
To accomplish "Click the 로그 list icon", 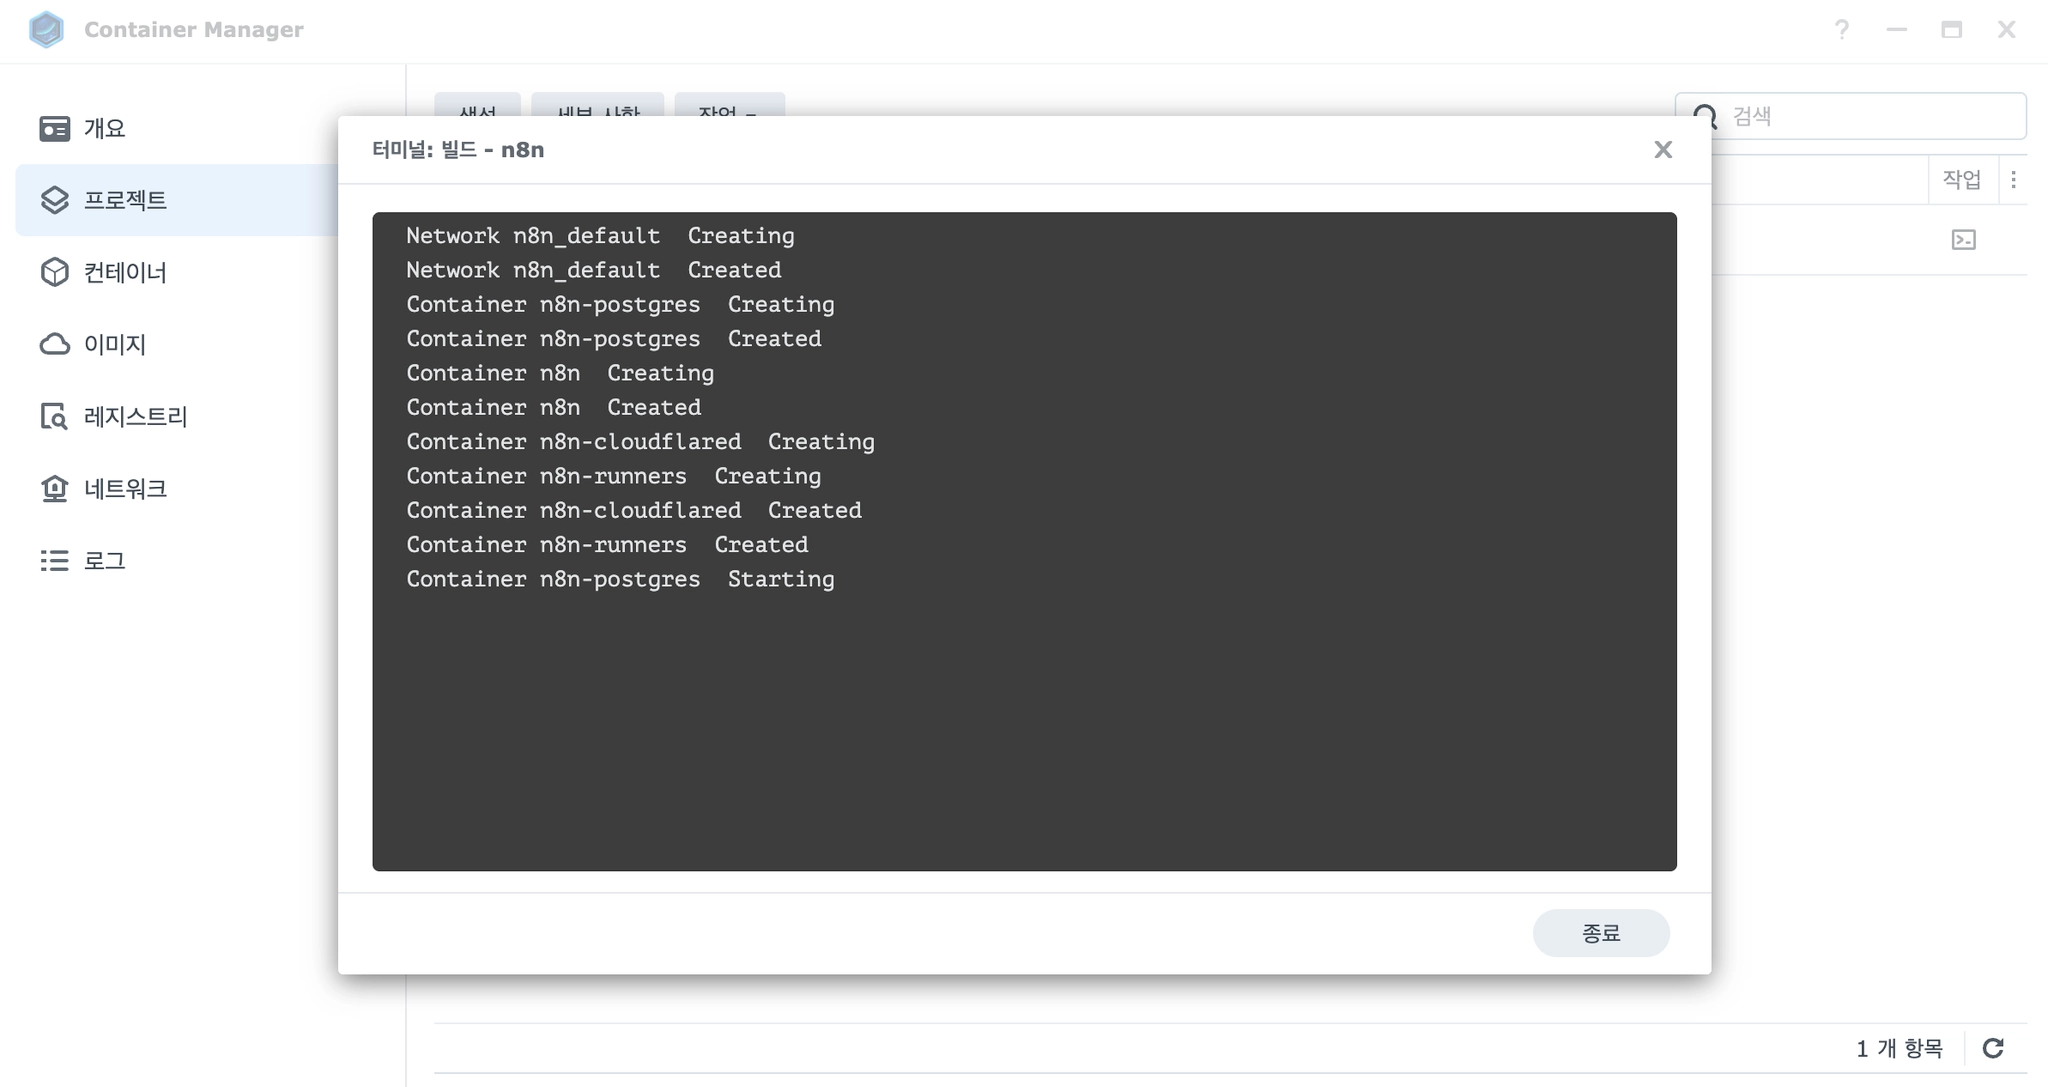I will (55, 560).
